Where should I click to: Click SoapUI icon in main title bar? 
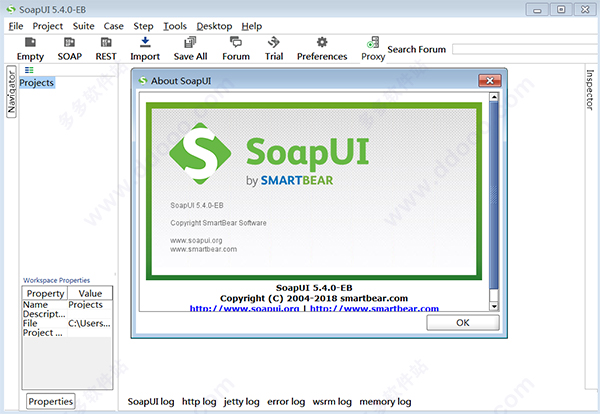point(11,9)
